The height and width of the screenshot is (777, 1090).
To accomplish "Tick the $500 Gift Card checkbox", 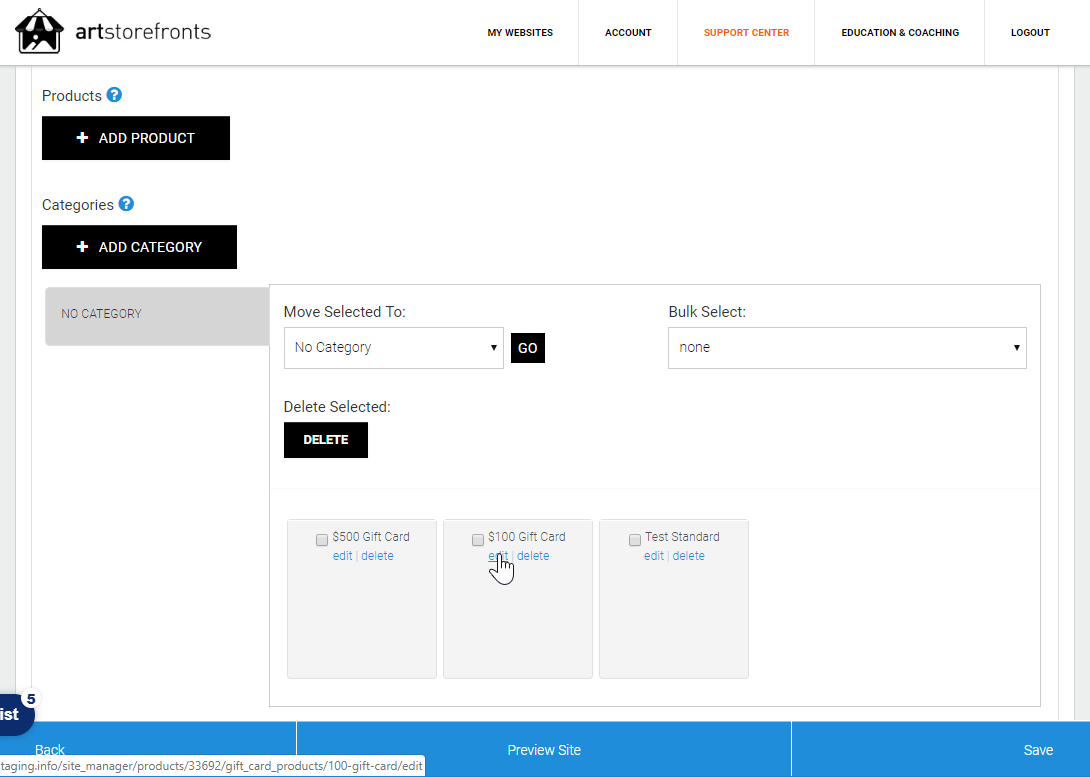I will click(322, 540).
